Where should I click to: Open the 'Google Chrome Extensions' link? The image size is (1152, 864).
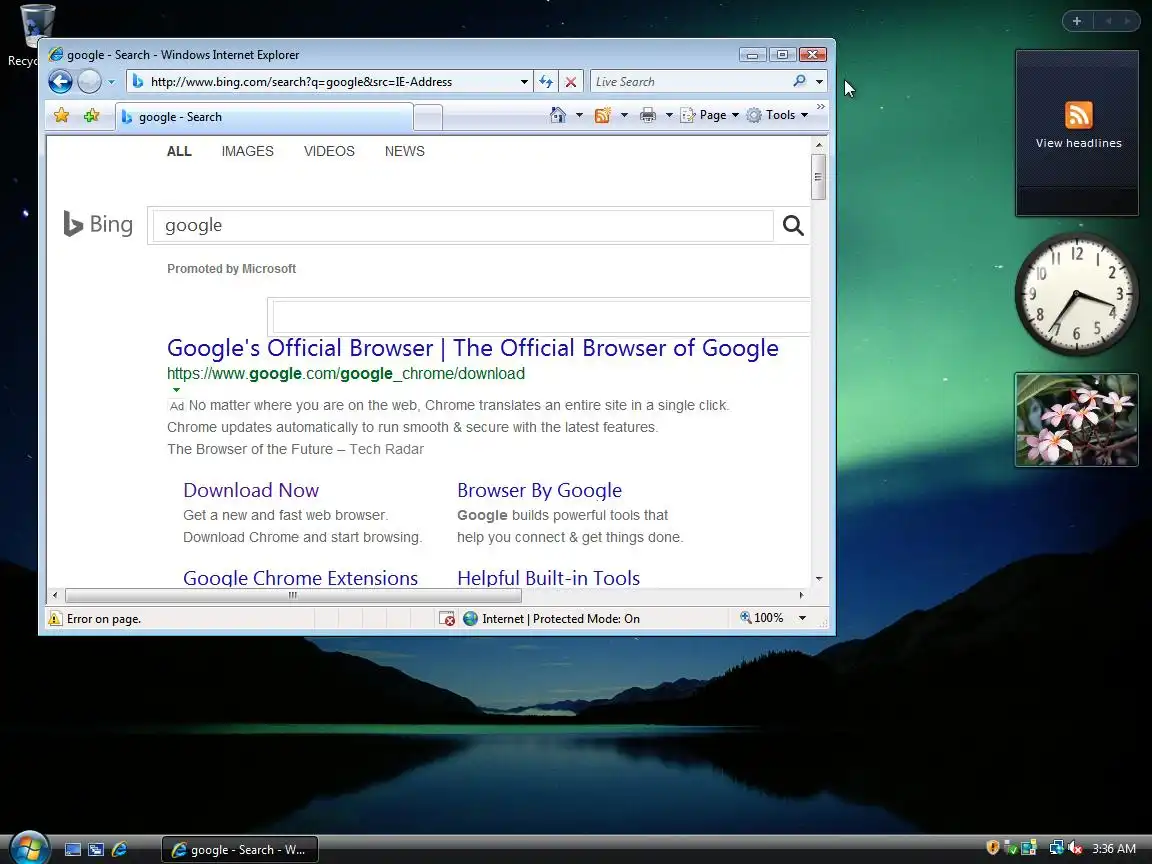pos(300,577)
